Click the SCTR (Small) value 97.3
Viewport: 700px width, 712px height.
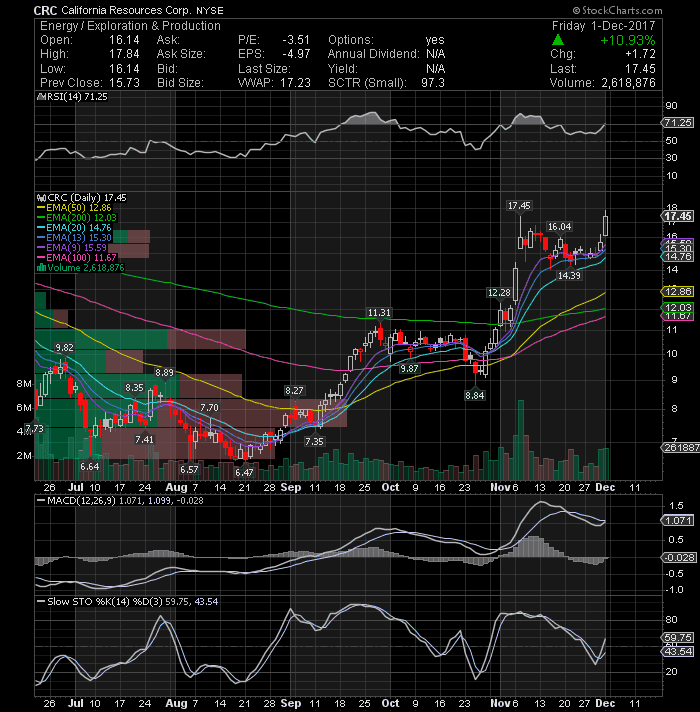pos(433,83)
